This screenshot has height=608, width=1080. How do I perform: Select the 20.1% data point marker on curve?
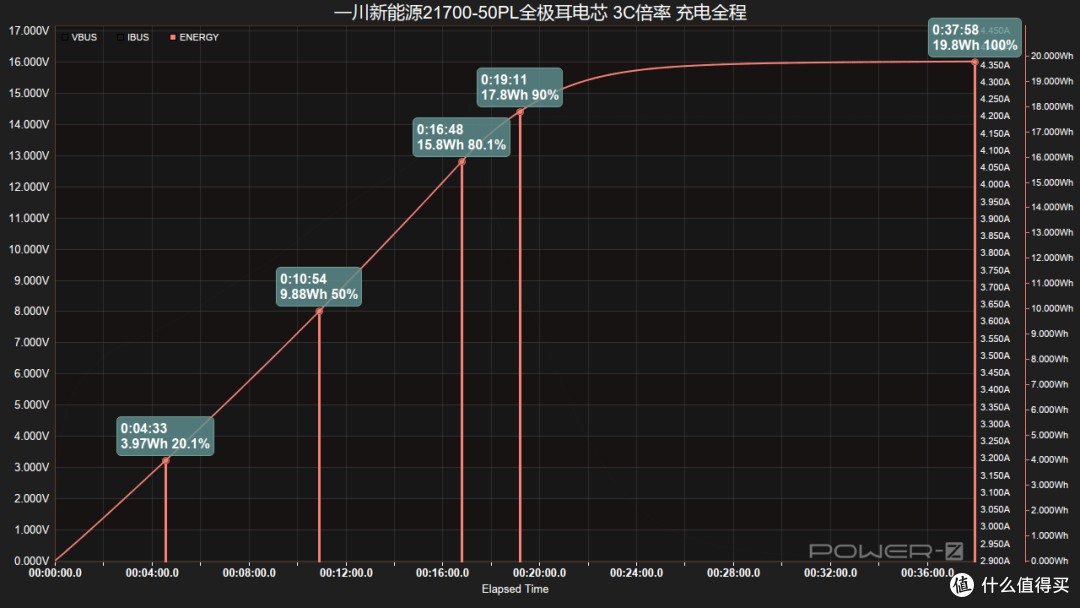click(x=165, y=461)
